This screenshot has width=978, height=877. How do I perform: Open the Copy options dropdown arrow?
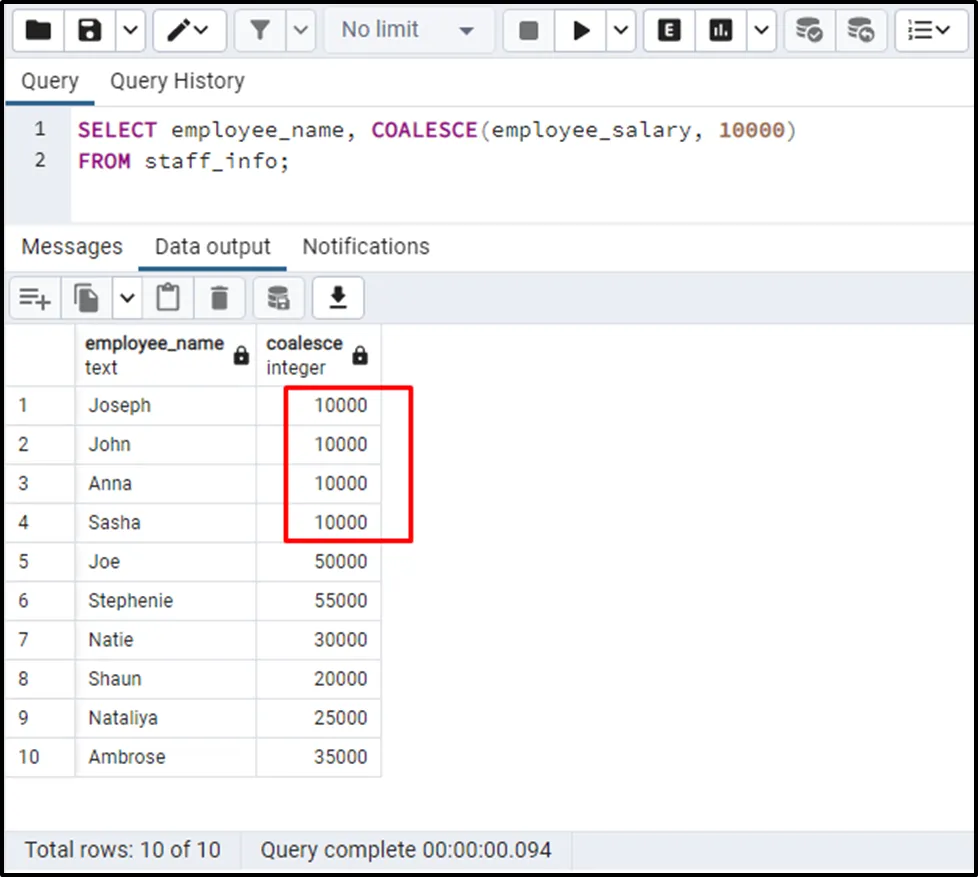127,297
